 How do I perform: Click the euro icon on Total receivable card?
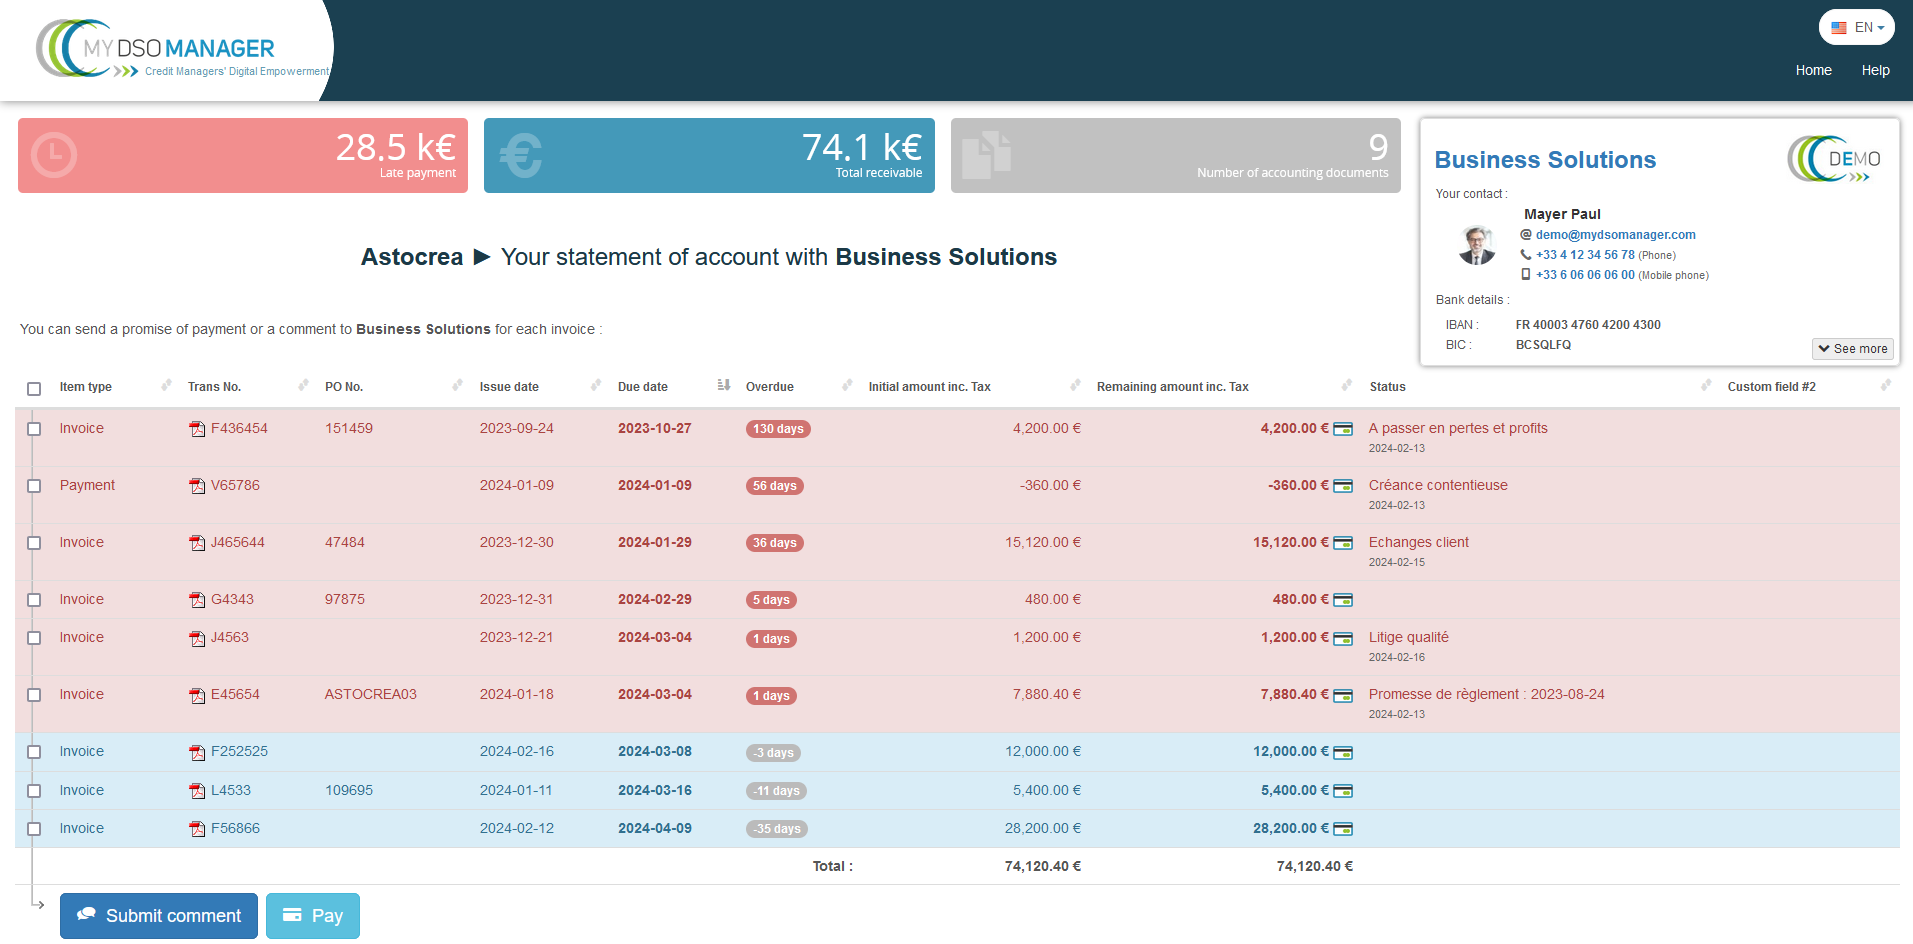point(521,156)
